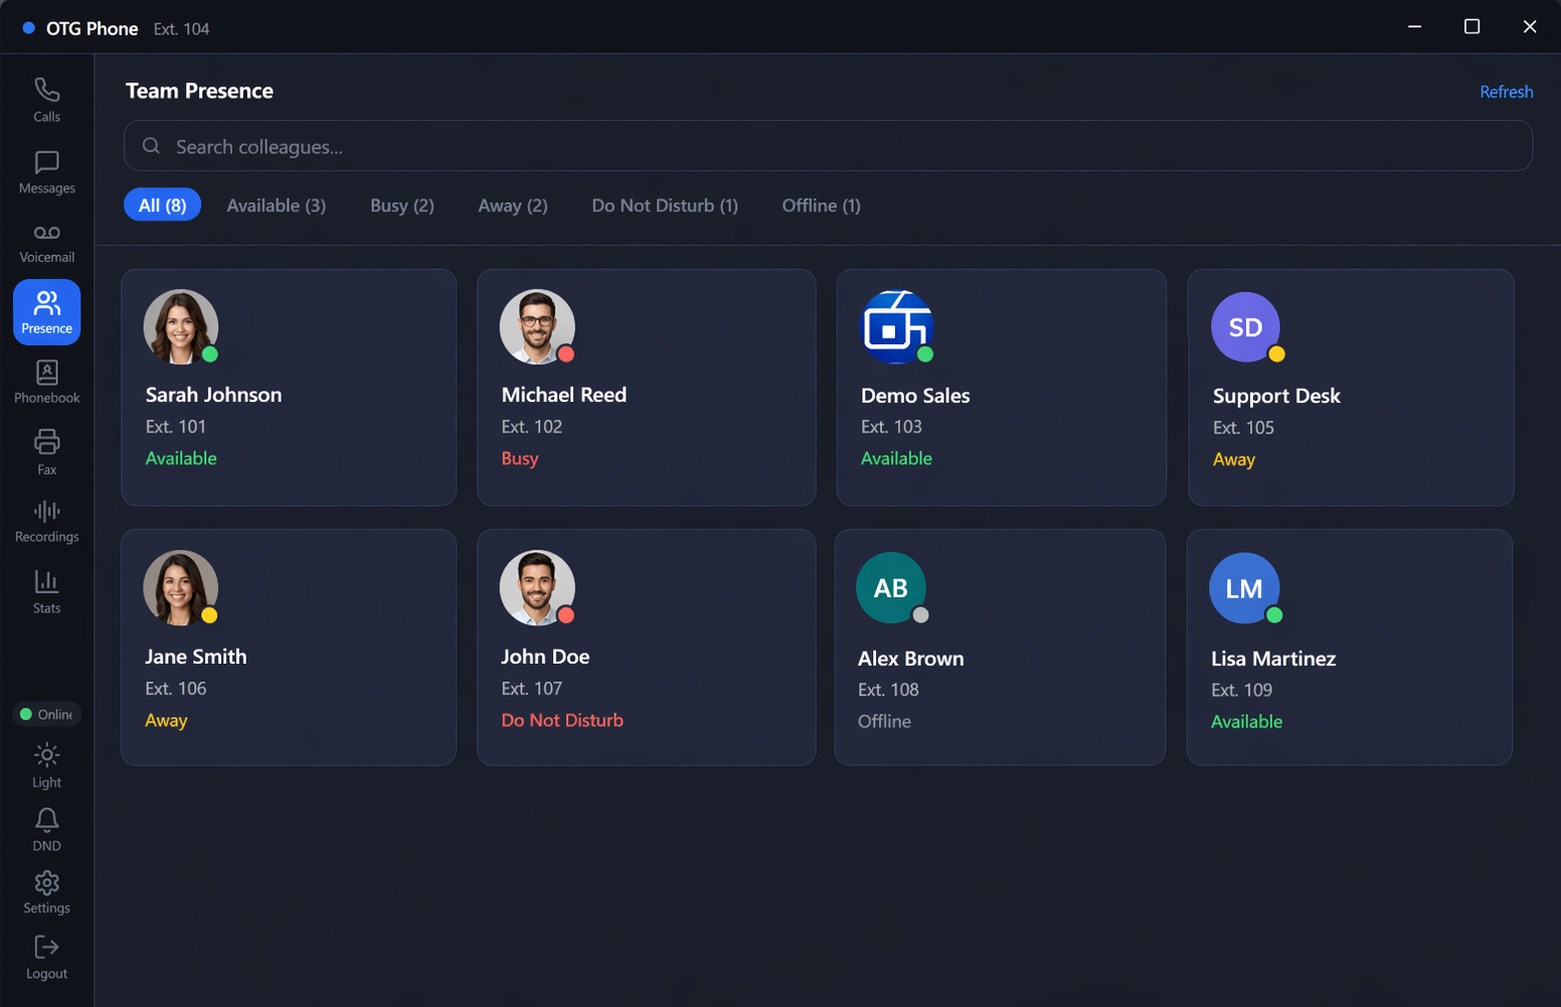Click the Demo Sales logo avatar
The height and width of the screenshot is (1007, 1561).
(x=897, y=327)
